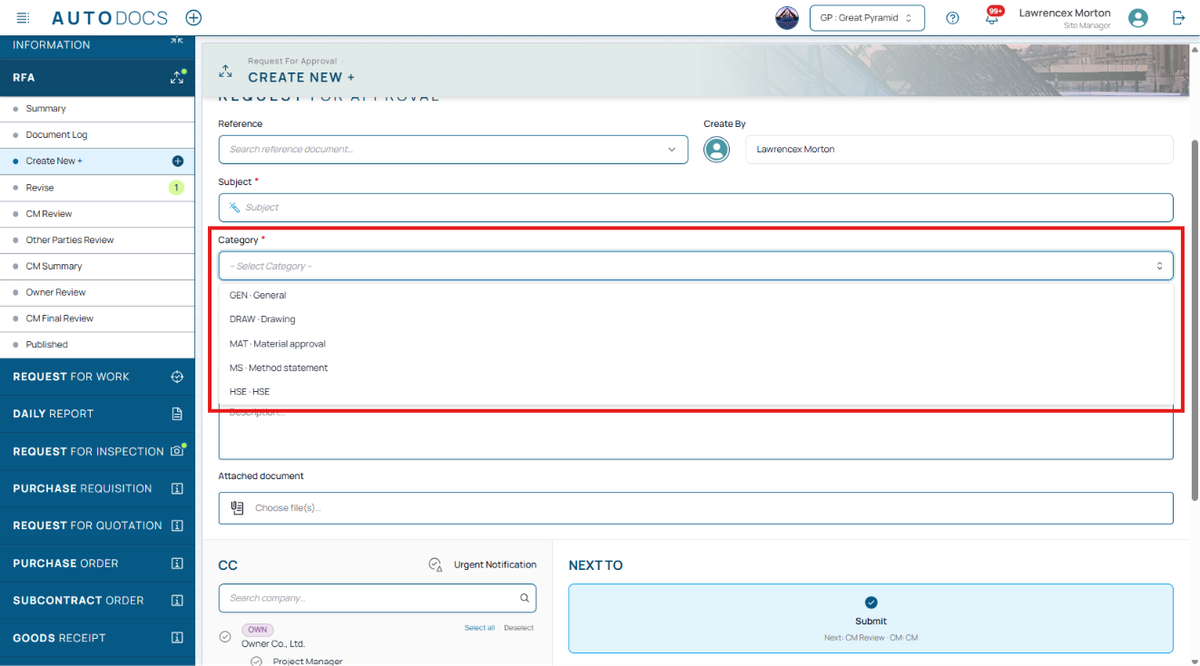Choose MAT - Material approval category

695,343
